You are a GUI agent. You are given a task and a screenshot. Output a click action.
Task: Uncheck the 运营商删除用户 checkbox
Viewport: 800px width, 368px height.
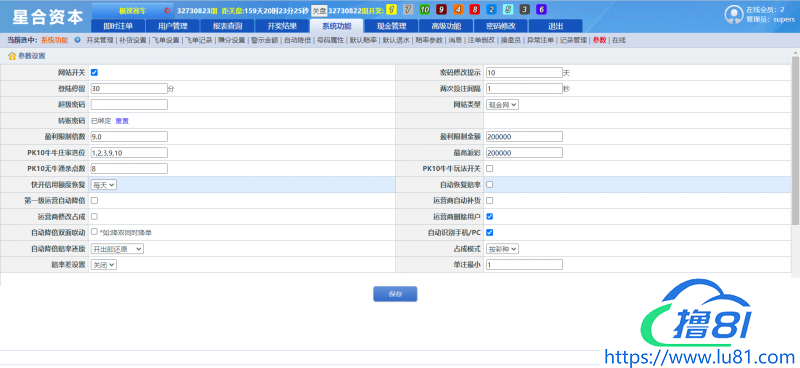coord(489,216)
